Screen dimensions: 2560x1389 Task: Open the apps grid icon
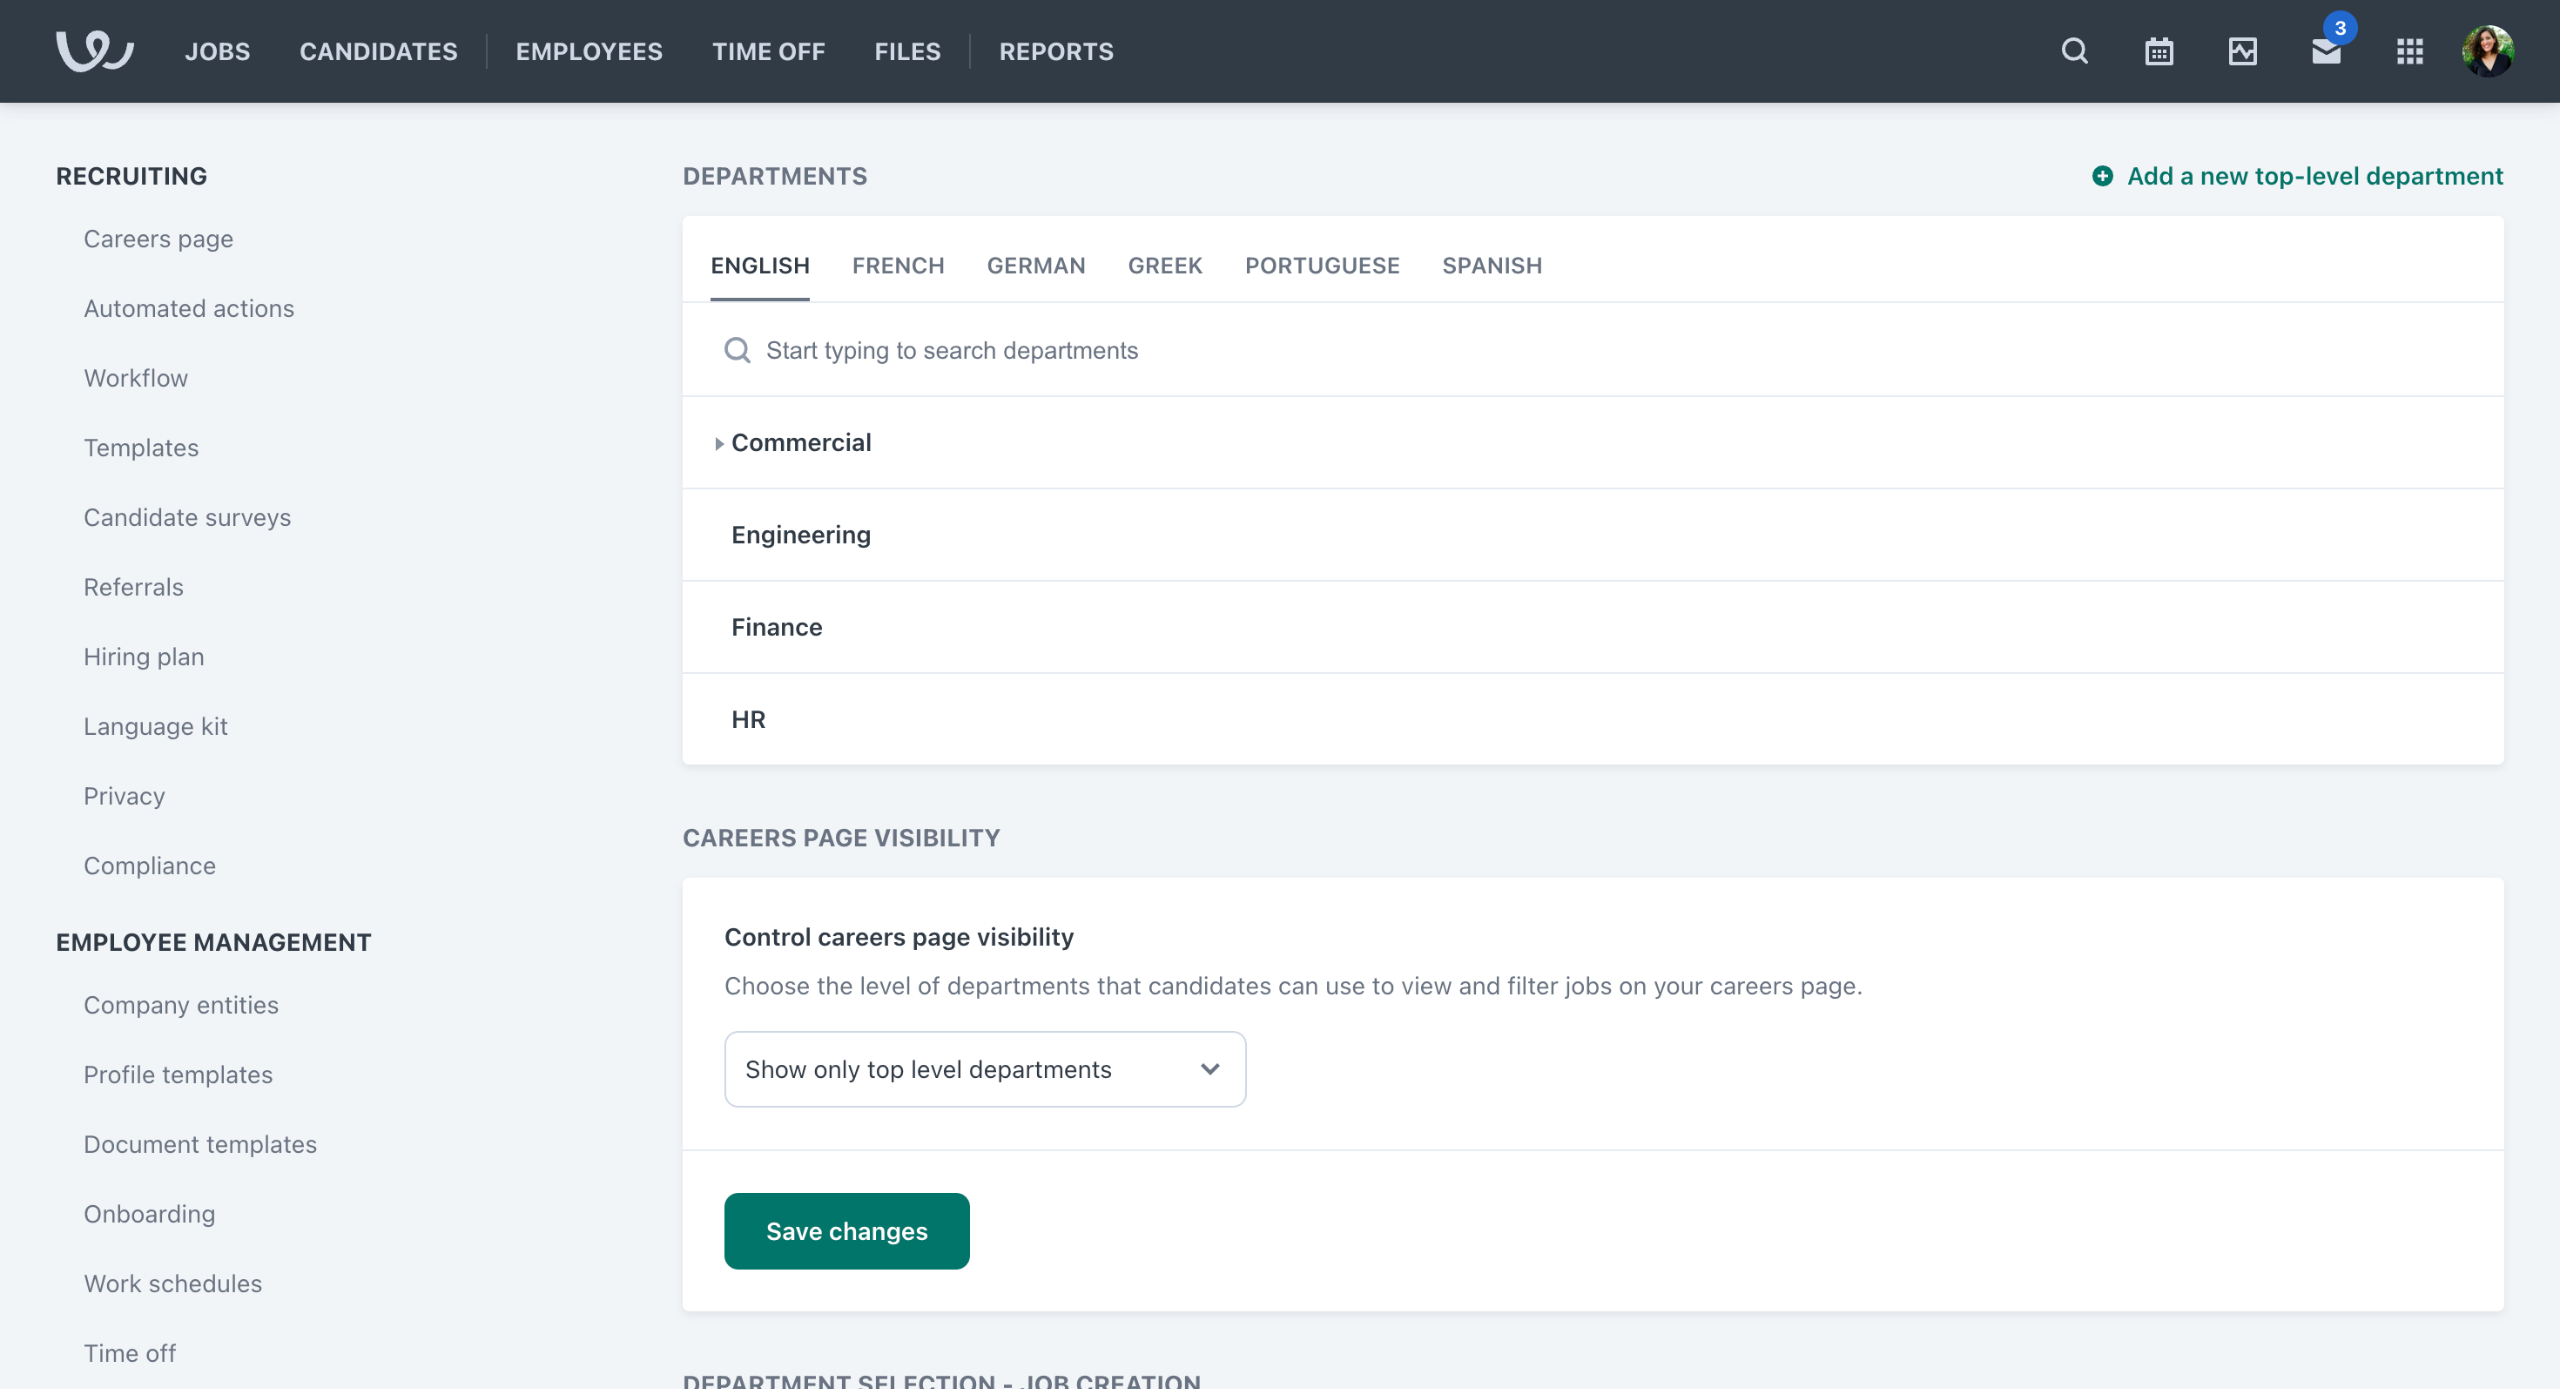click(2410, 51)
